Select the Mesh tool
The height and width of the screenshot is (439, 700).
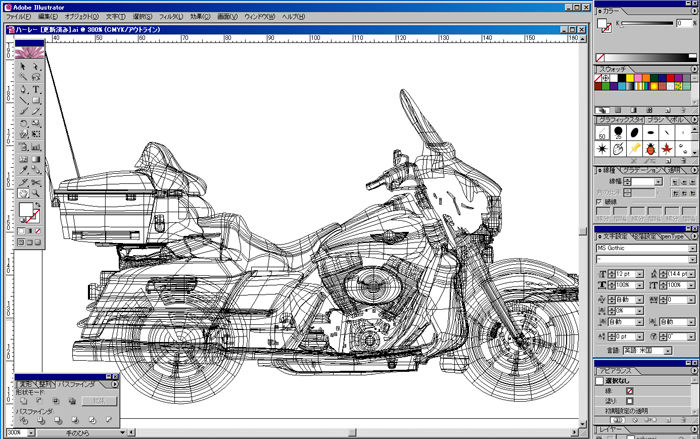coord(23,159)
